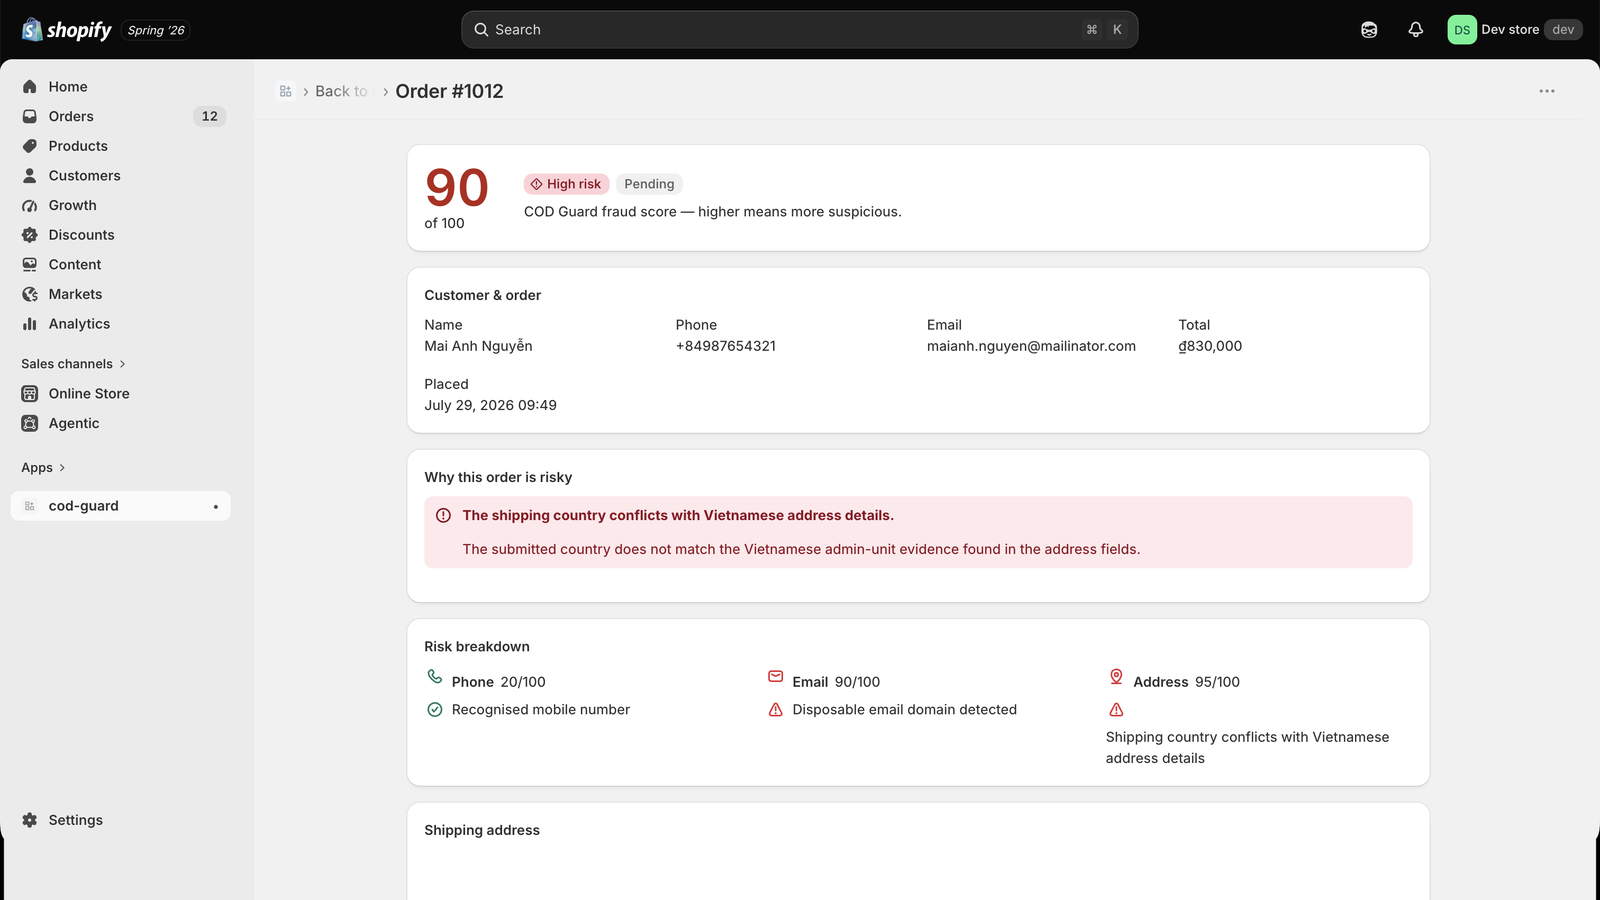
Task: Click the Email 90/100 risk score
Action: coord(836,682)
